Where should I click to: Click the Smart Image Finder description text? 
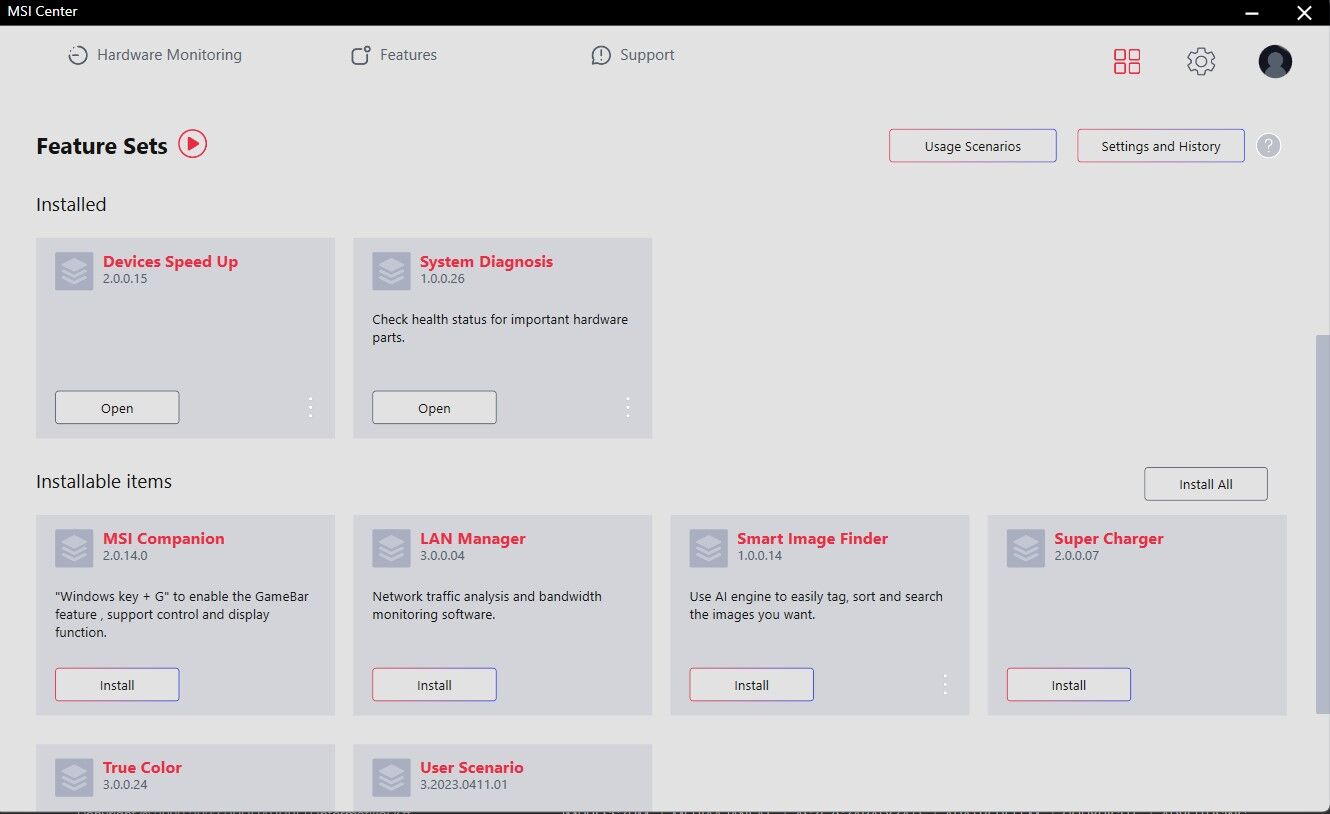(x=816, y=605)
